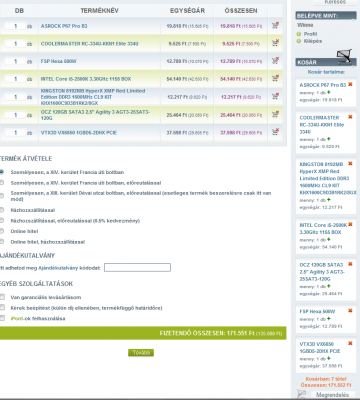The image size is (360, 400).
Task: Check iPont-ok felhasználása checkbox
Action: click(x=2, y=318)
